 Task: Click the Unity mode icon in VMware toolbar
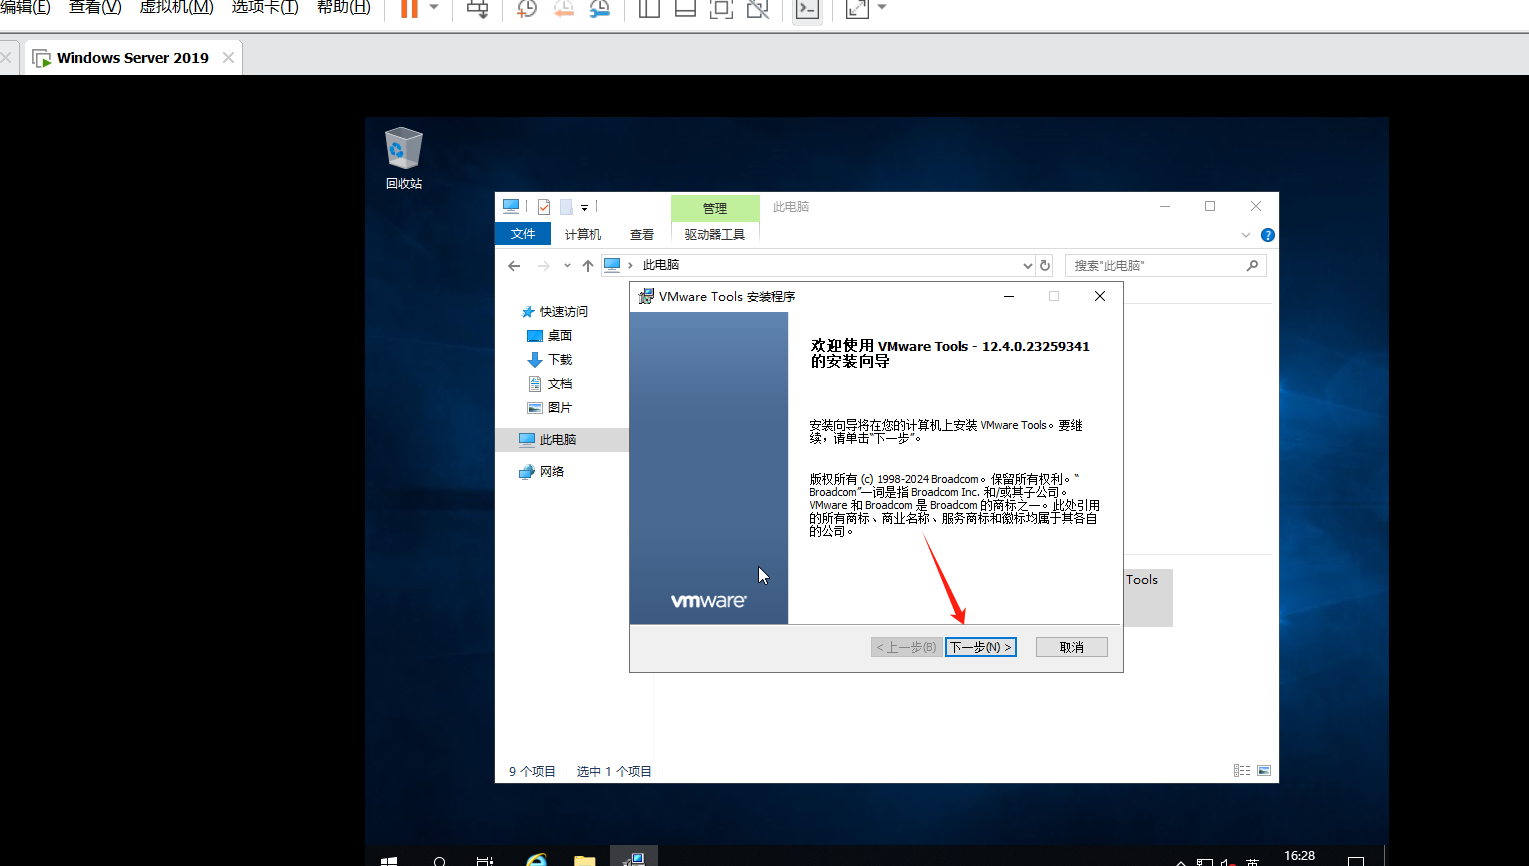coord(758,9)
